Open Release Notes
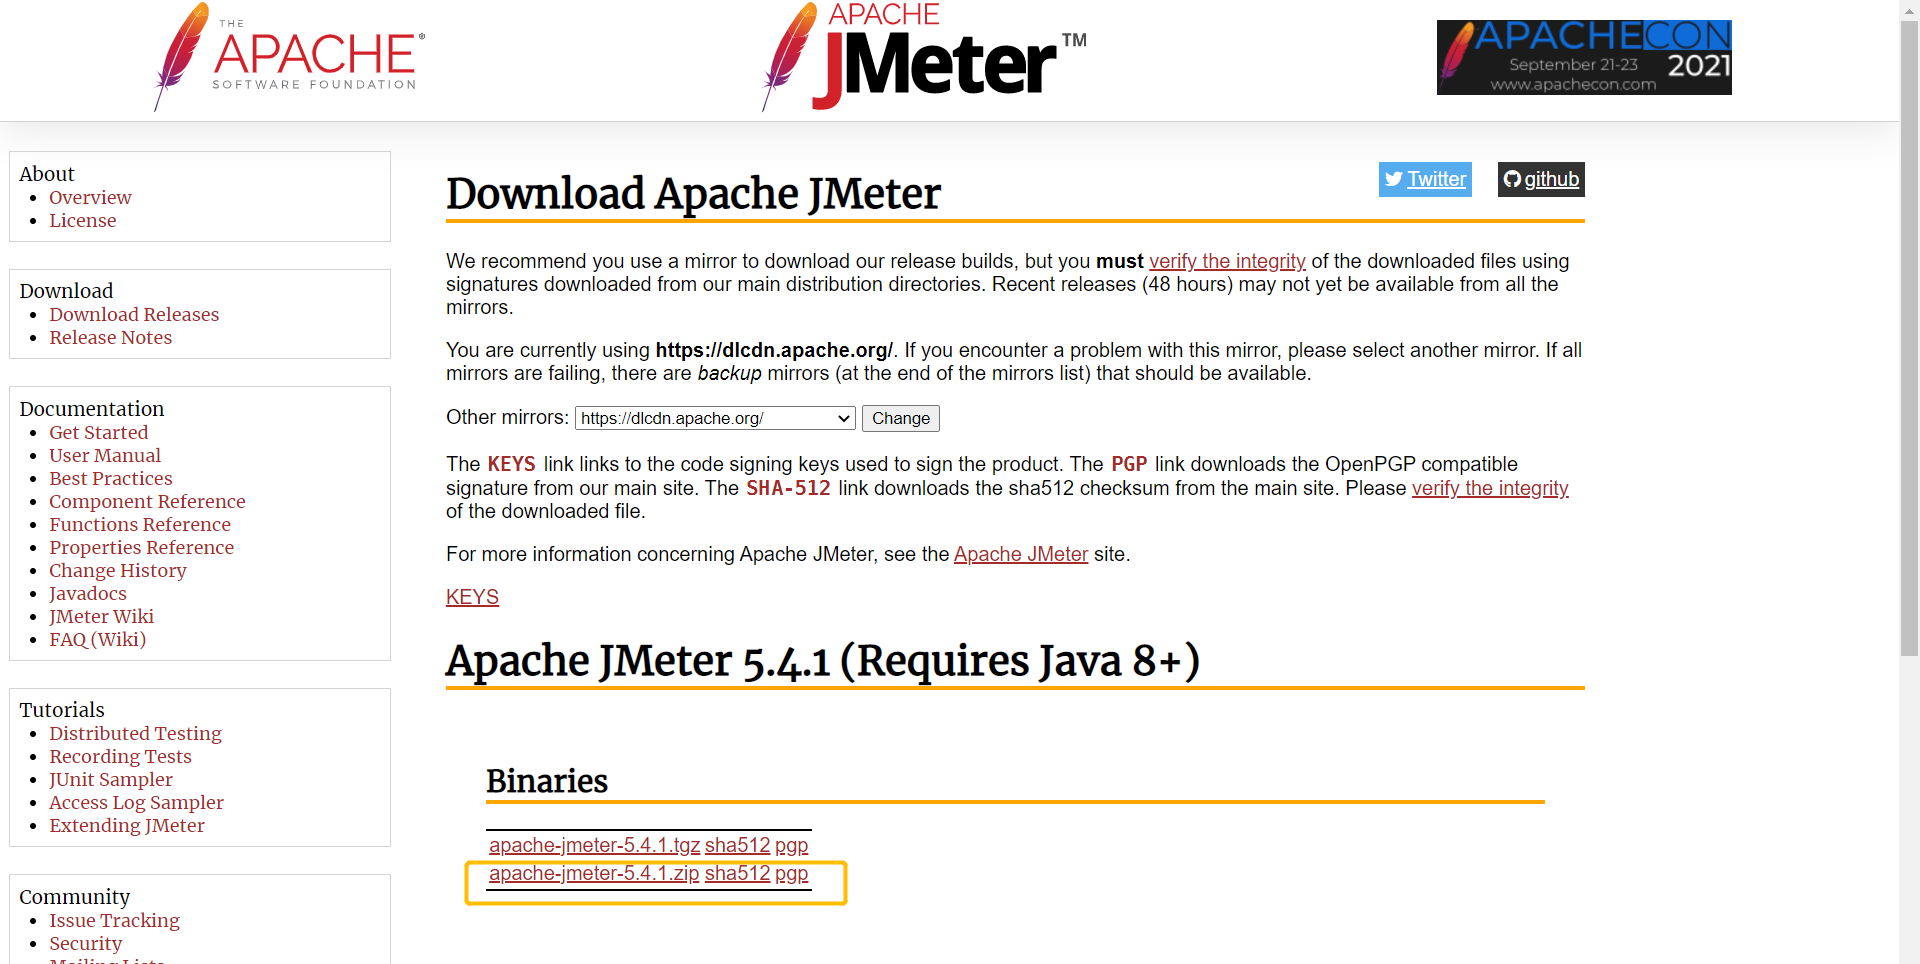The width and height of the screenshot is (1920, 964). pyautogui.click(x=111, y=337)
